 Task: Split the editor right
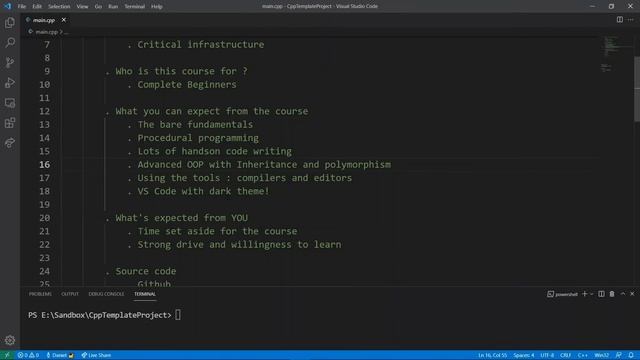point(620,20)
